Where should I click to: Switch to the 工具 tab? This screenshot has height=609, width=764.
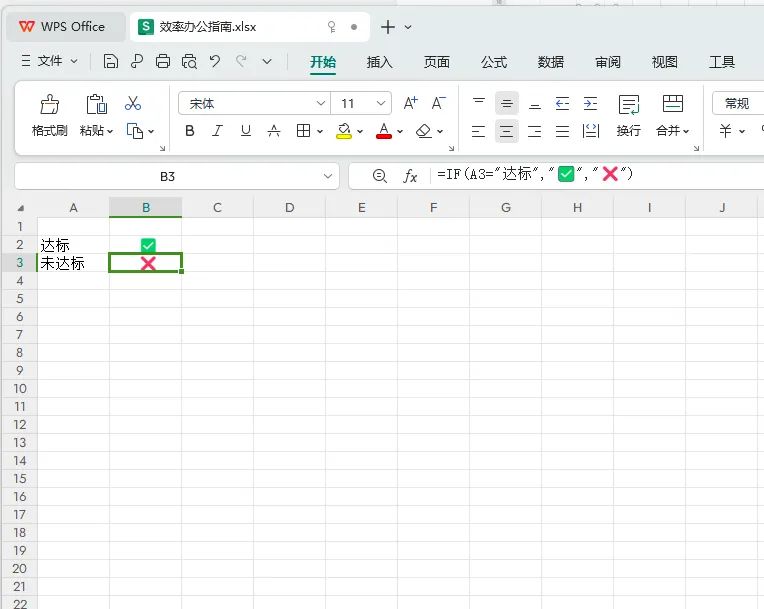(x=722, y=62)
